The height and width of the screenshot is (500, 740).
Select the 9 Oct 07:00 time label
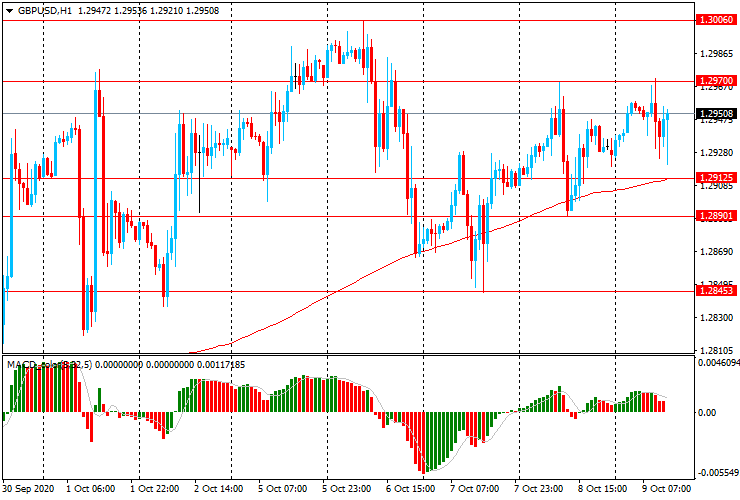tap(666, 488)
